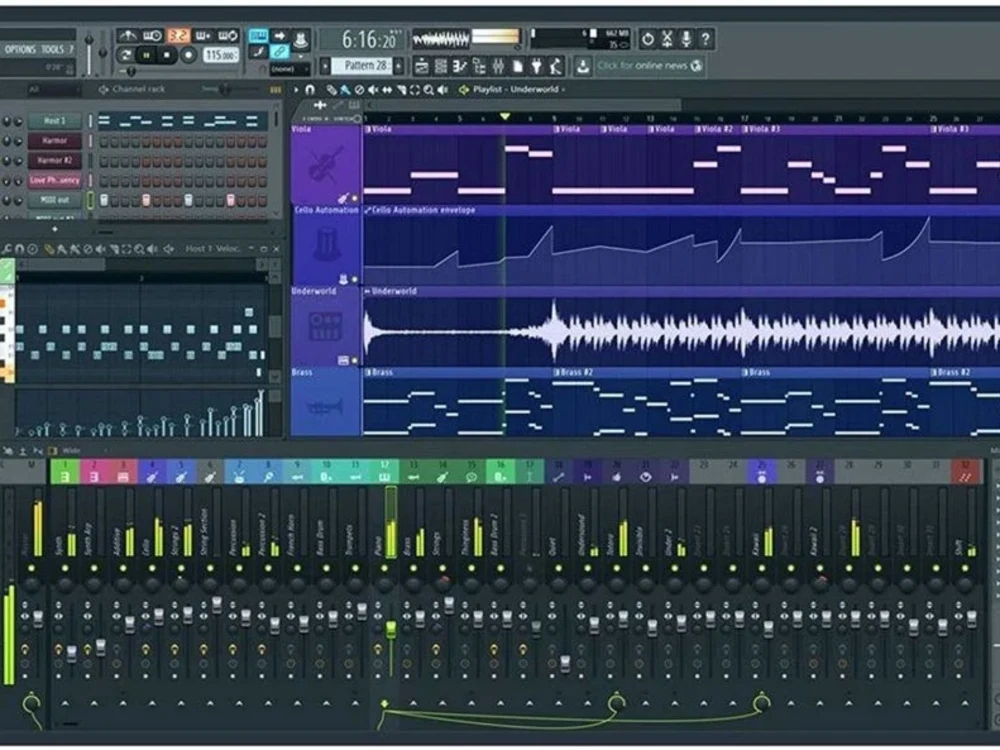Image resolution: width=1000 pixels, height=750 pixels.
Task: Click the Cello Automation envelope clip title
Action: [x=423, y=210]
